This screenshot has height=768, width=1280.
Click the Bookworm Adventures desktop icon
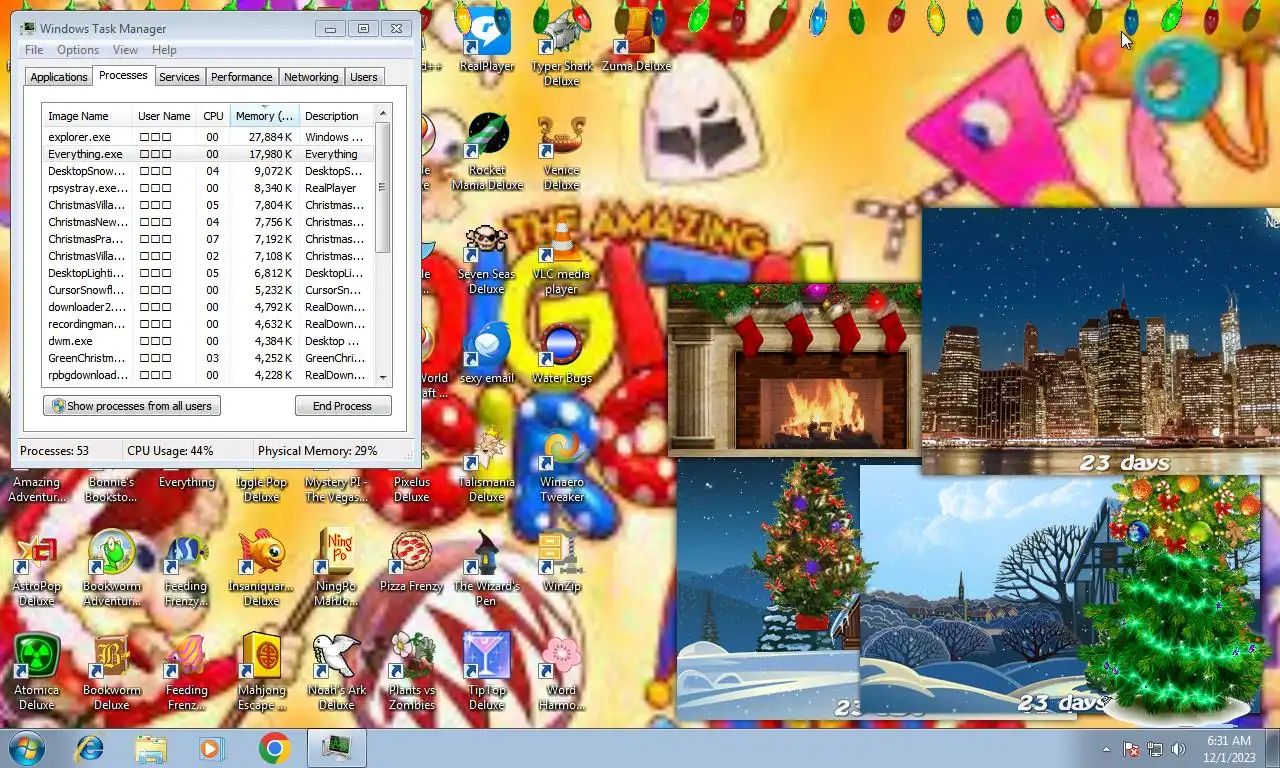click(111, 568)
